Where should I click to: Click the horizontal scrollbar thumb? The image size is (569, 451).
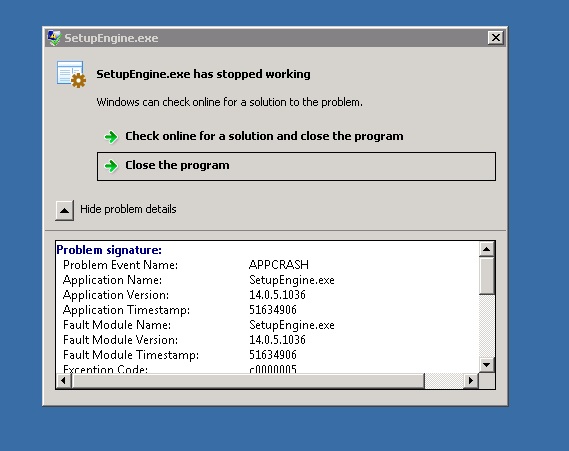tap(248, 381)
